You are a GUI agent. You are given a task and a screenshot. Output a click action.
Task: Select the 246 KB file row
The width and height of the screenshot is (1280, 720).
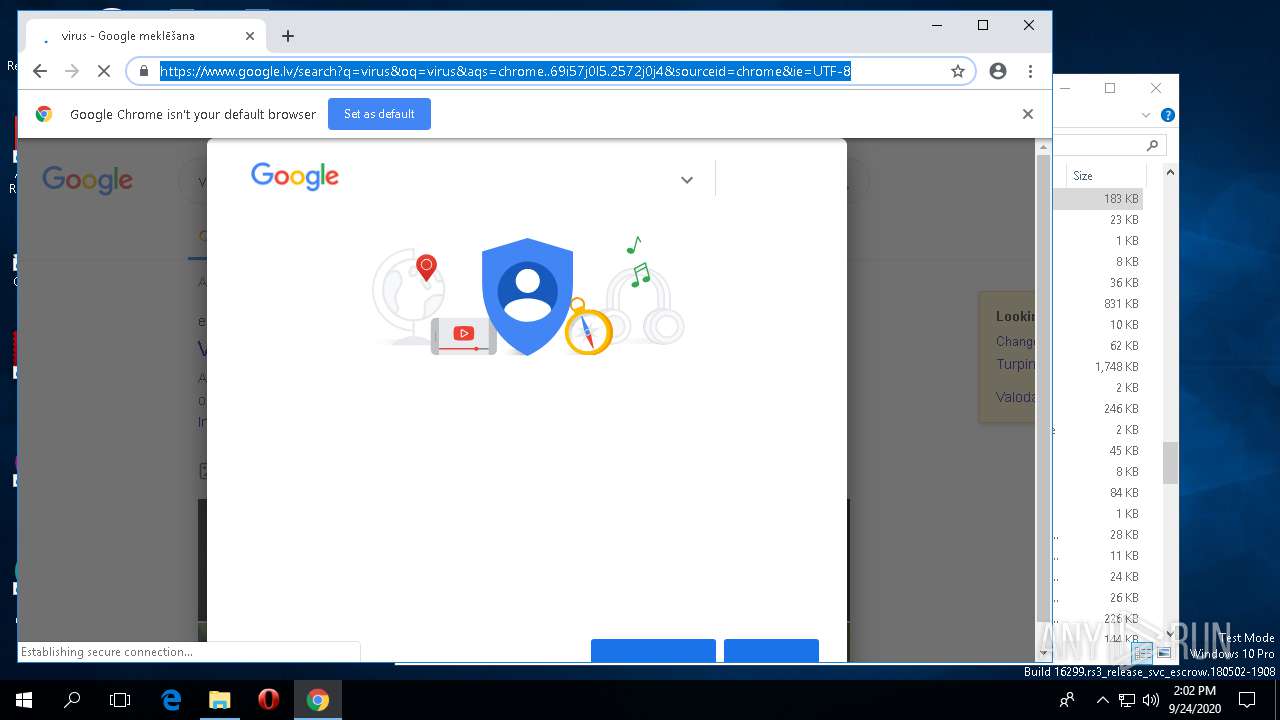click(x=1099, y=409)
